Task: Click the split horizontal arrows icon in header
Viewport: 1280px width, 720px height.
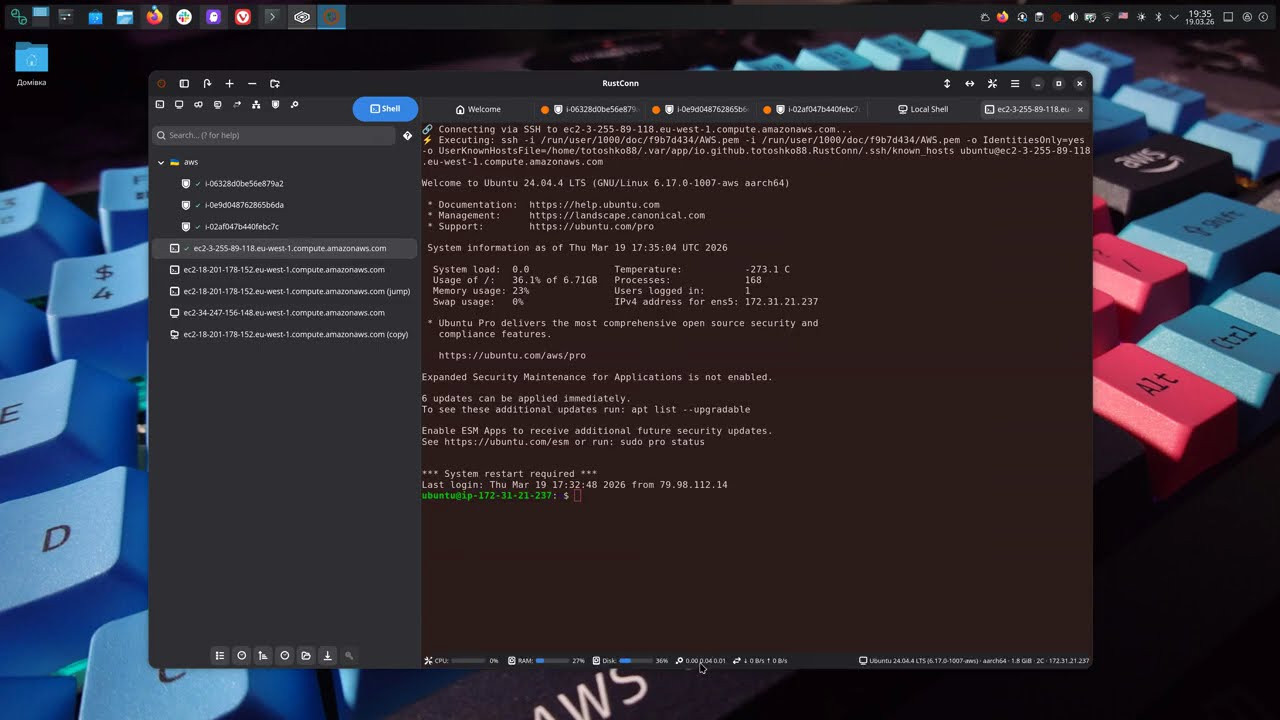Action: coord(969,84)
